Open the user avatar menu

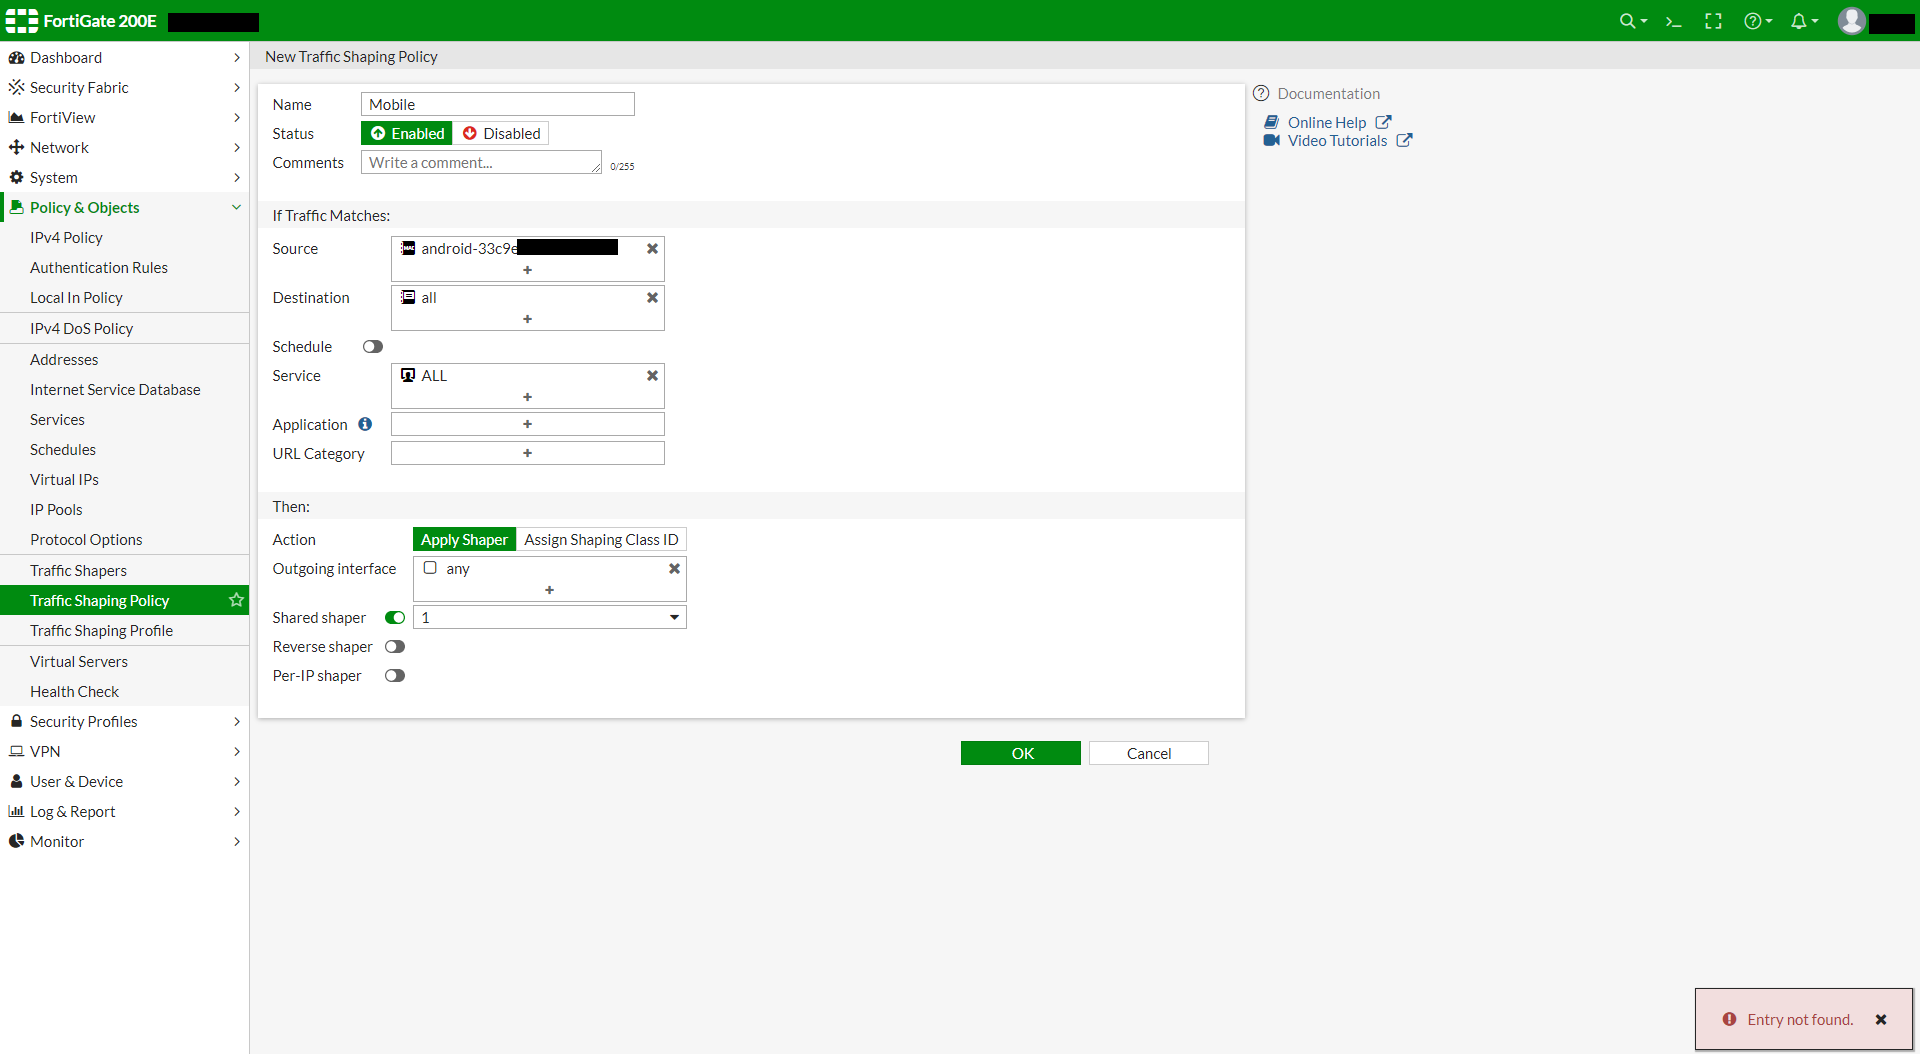click(1852, 21)
